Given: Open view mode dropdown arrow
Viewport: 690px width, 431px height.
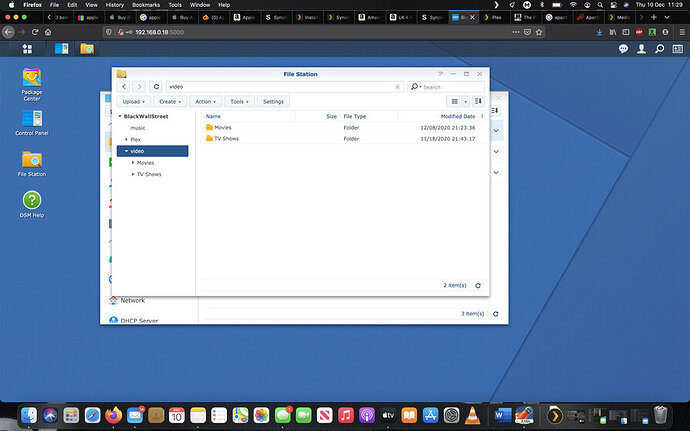Looking at the screenshot, I should pos(466,102).
